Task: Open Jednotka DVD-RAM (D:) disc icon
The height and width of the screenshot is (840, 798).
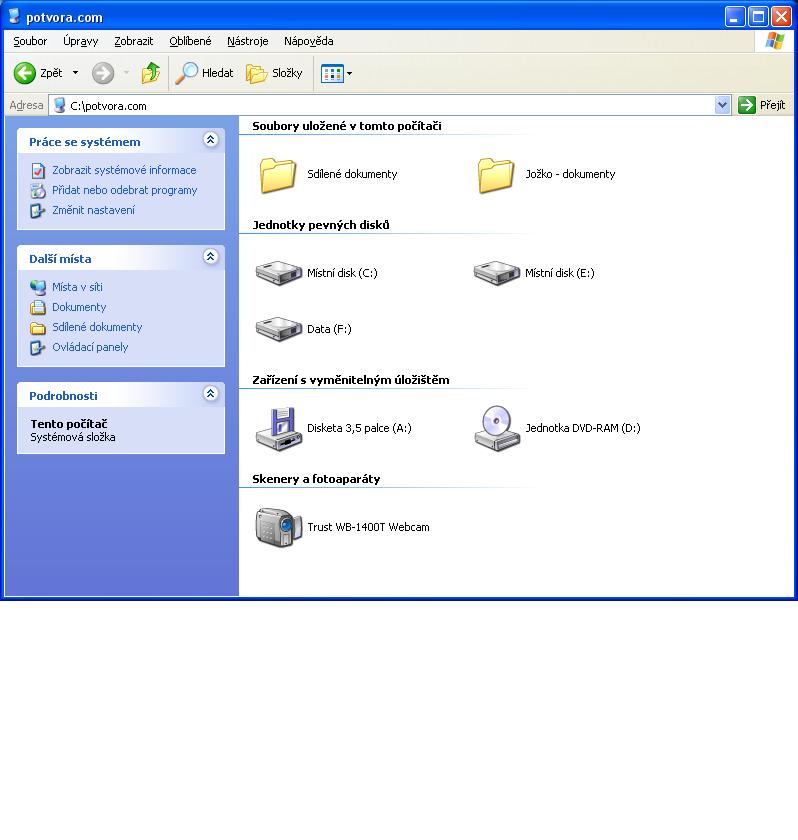Action: [497, 428]
